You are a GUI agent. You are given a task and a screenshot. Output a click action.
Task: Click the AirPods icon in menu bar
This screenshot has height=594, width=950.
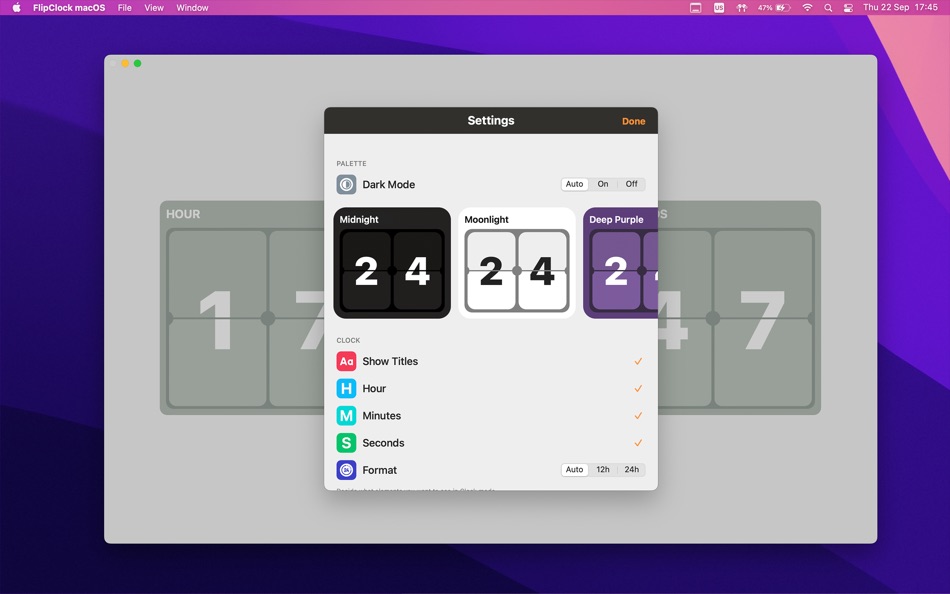click(742, 8)
